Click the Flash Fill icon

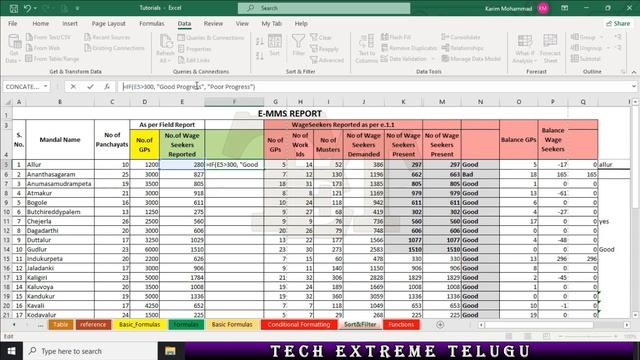pos(384,37)
